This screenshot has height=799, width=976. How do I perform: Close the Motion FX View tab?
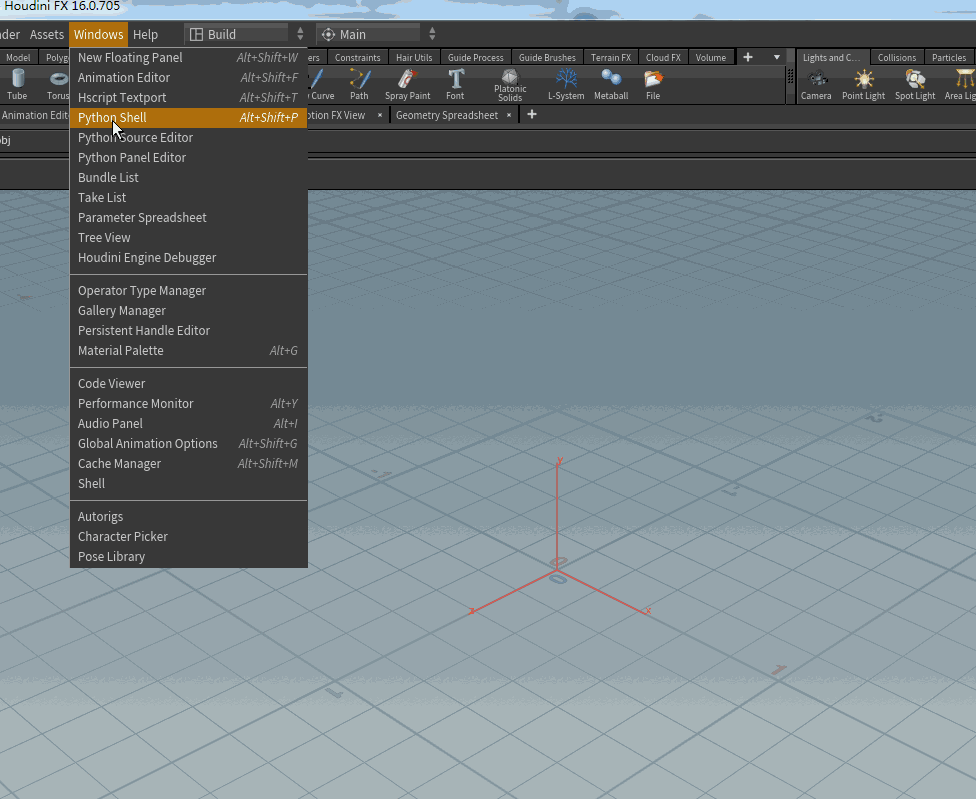coord(380,115)
